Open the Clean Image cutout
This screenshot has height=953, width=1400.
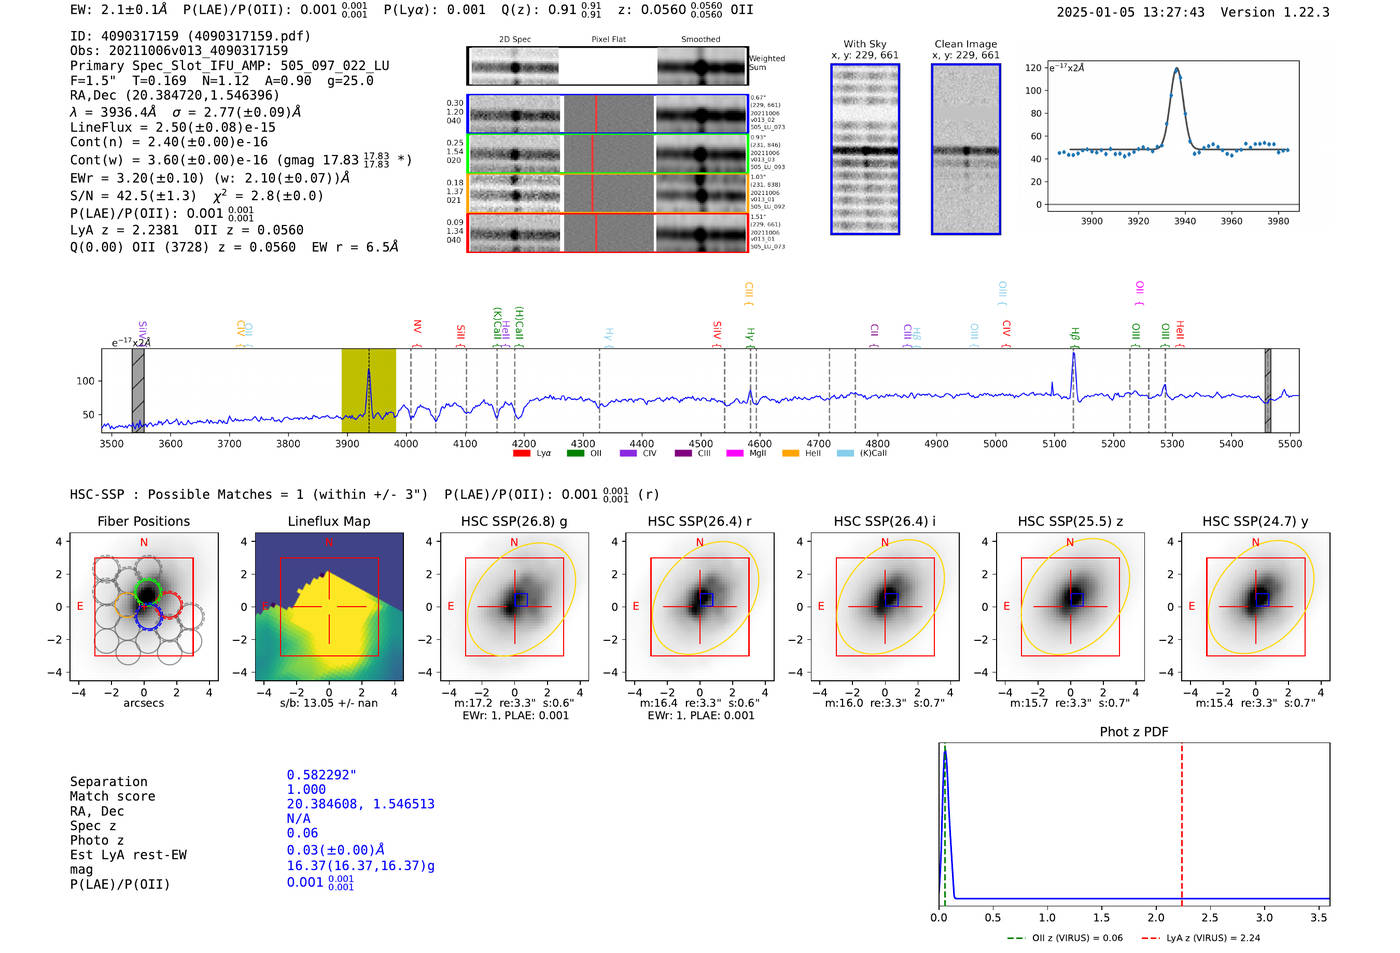pos(966,149)
